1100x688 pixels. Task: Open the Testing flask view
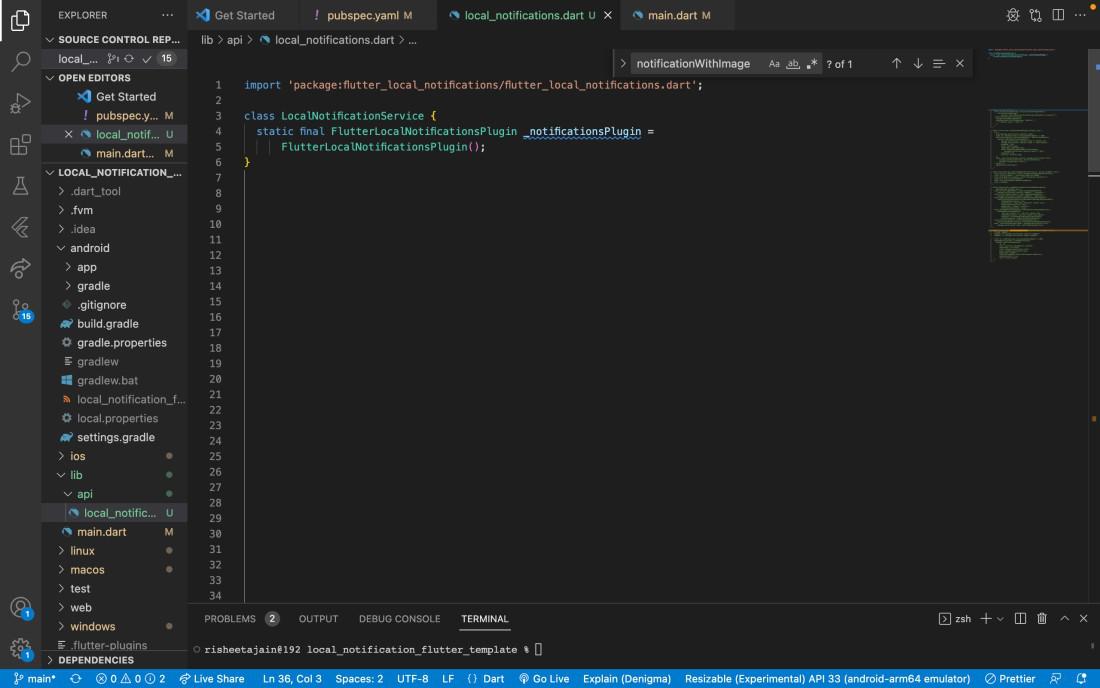[20, 187]
